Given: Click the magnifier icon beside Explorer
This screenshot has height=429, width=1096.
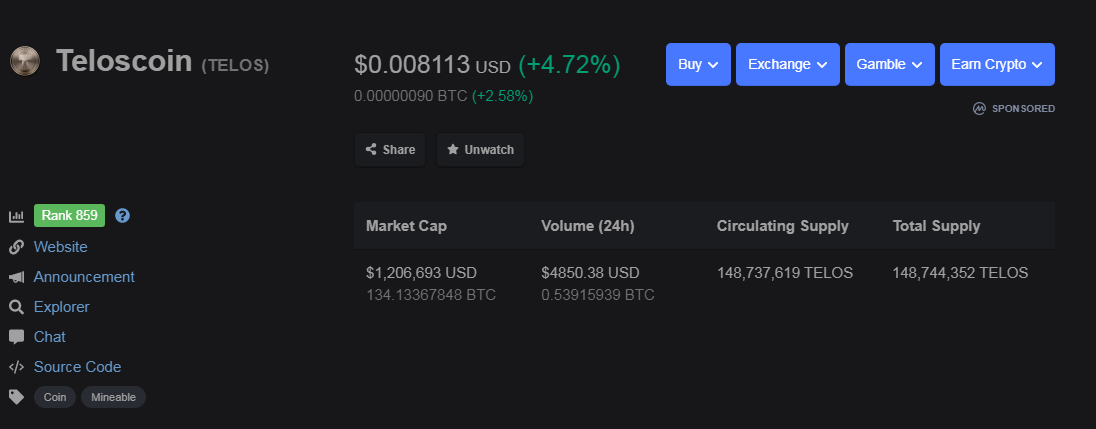Looking at the screenshot, I should [16, 307].
